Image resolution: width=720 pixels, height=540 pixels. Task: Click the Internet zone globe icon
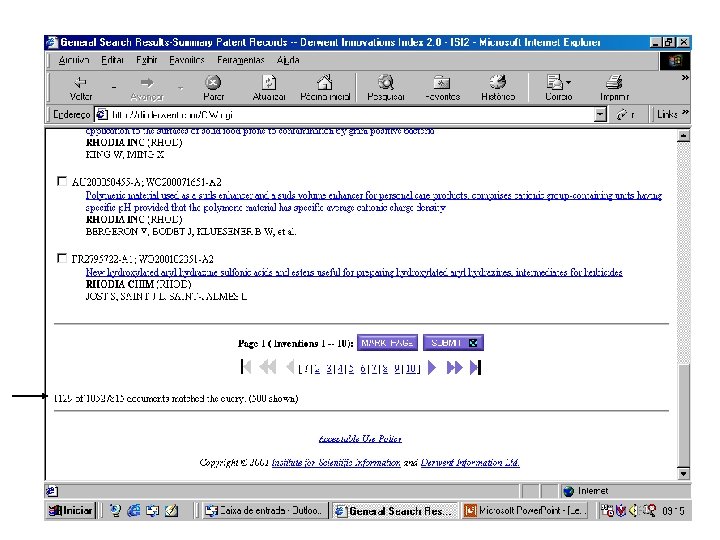[x=568, y=491]
